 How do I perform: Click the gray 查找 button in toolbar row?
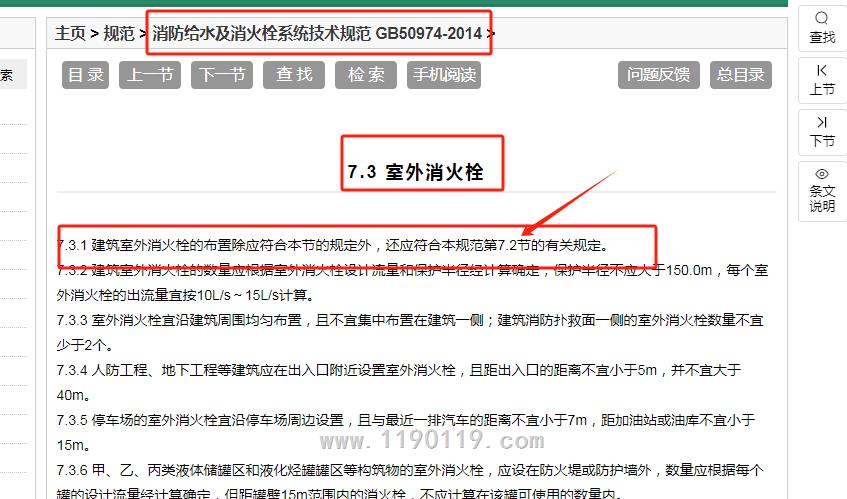coord(294,75)
